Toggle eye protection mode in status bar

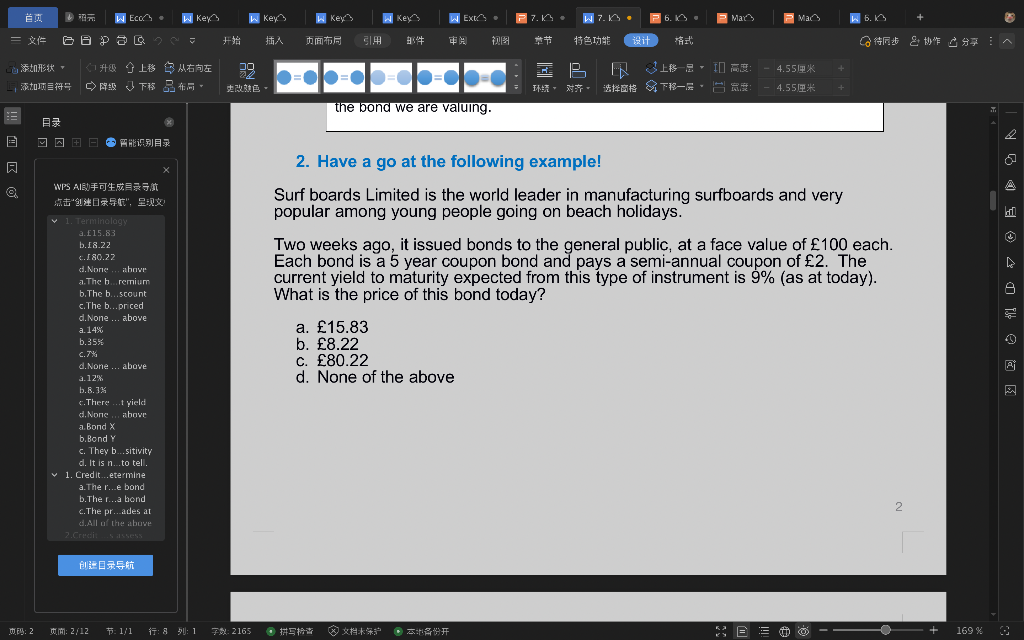click(x=803, y=631)
